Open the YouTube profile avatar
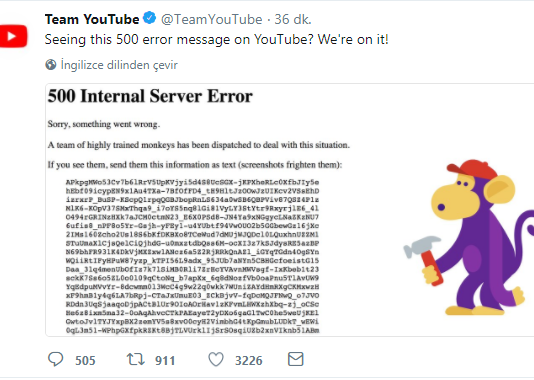Image resolution: width=534 pixels, height=380 pixels. [13, 36]
